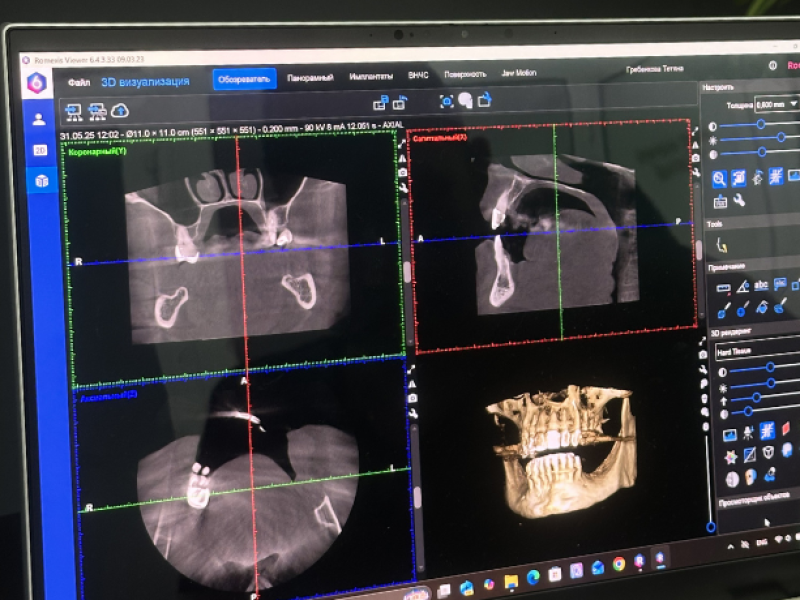
Task: Click the color star icon in 3D rendering
Action: pyautogui.click(x=731, y=457)
